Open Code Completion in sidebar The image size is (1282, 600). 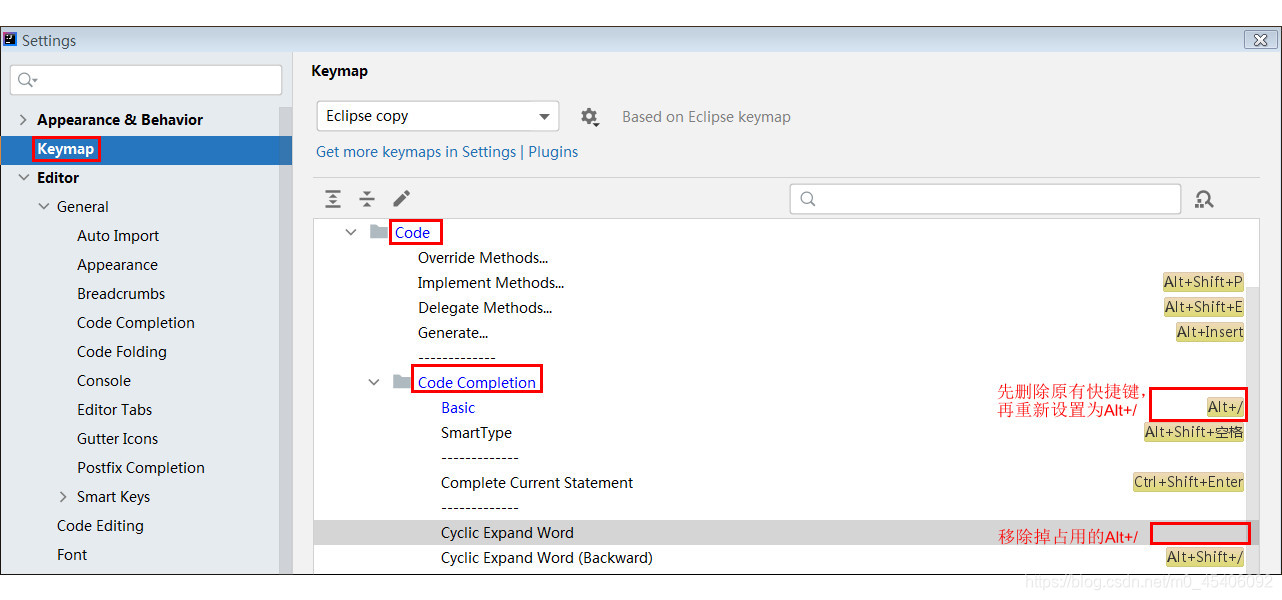tap(136, 323)
